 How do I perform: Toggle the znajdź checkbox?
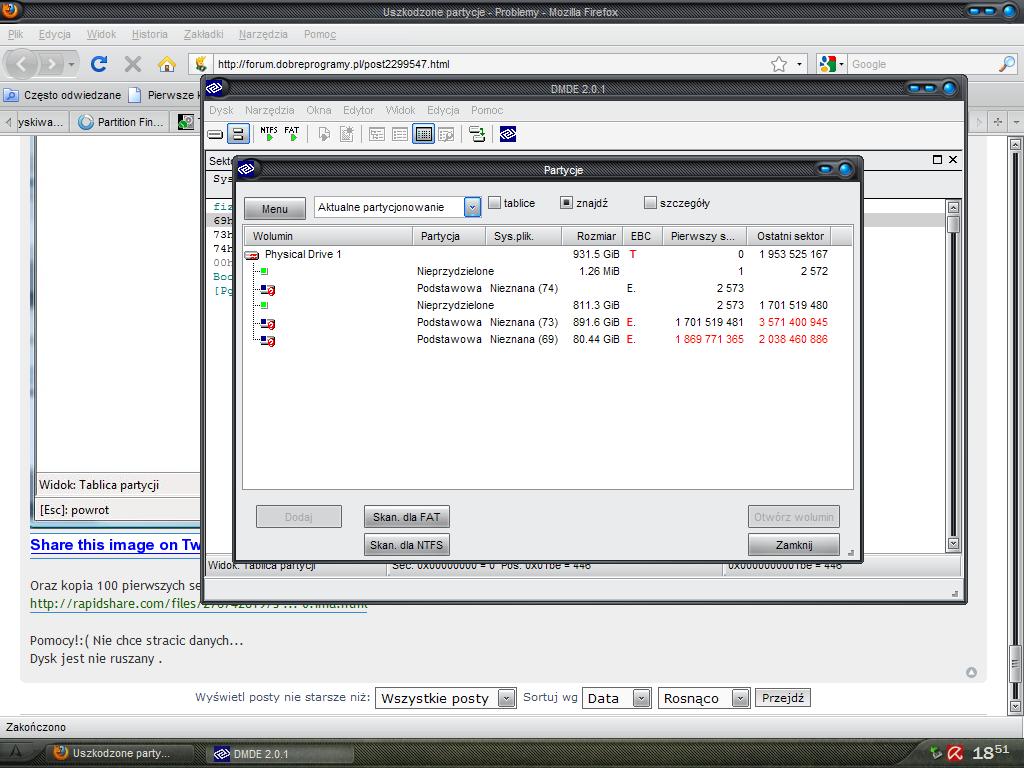point(566,203)
